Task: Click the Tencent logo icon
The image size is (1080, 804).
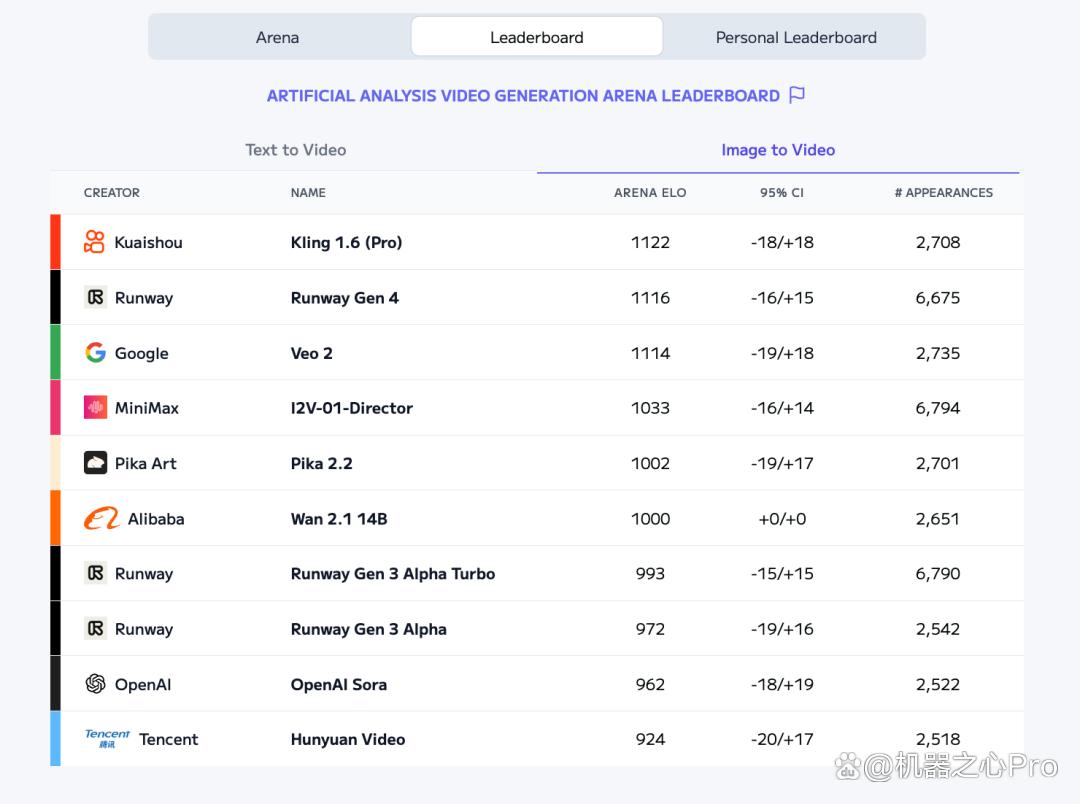Action: click(x=107, y=739)
